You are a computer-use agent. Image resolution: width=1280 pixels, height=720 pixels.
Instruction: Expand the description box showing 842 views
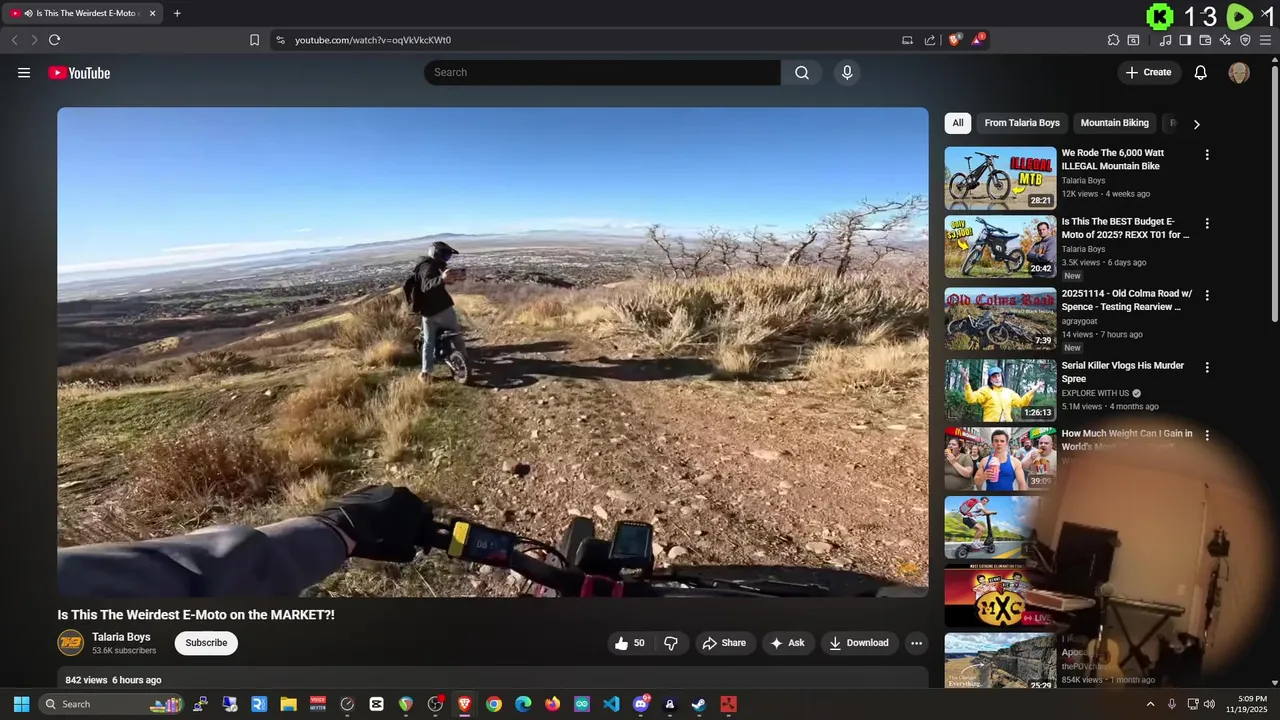(493, 679)
